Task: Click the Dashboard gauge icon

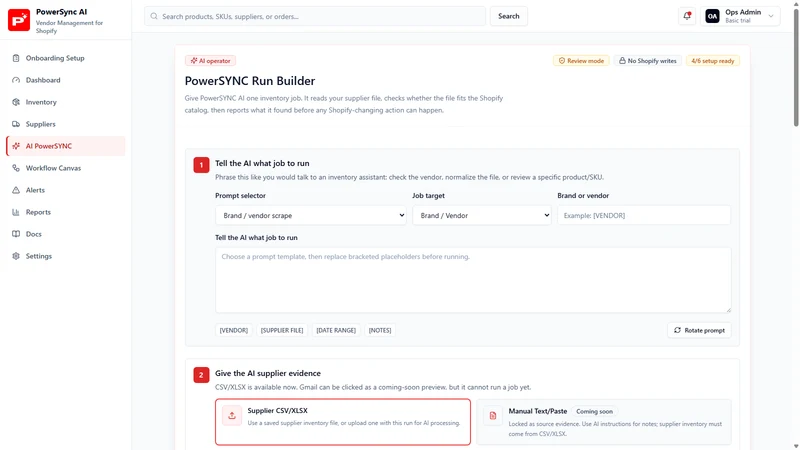Action: click(16, 80)
